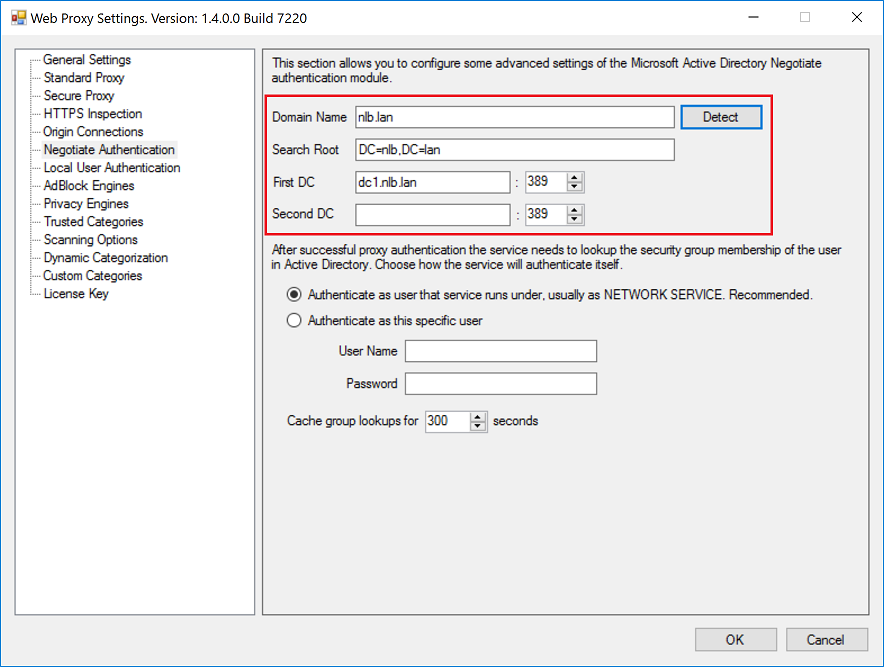Viewport: 884px width, 667px height.
Task: Decrease Second DC port number
Action: tap(574, 219)
